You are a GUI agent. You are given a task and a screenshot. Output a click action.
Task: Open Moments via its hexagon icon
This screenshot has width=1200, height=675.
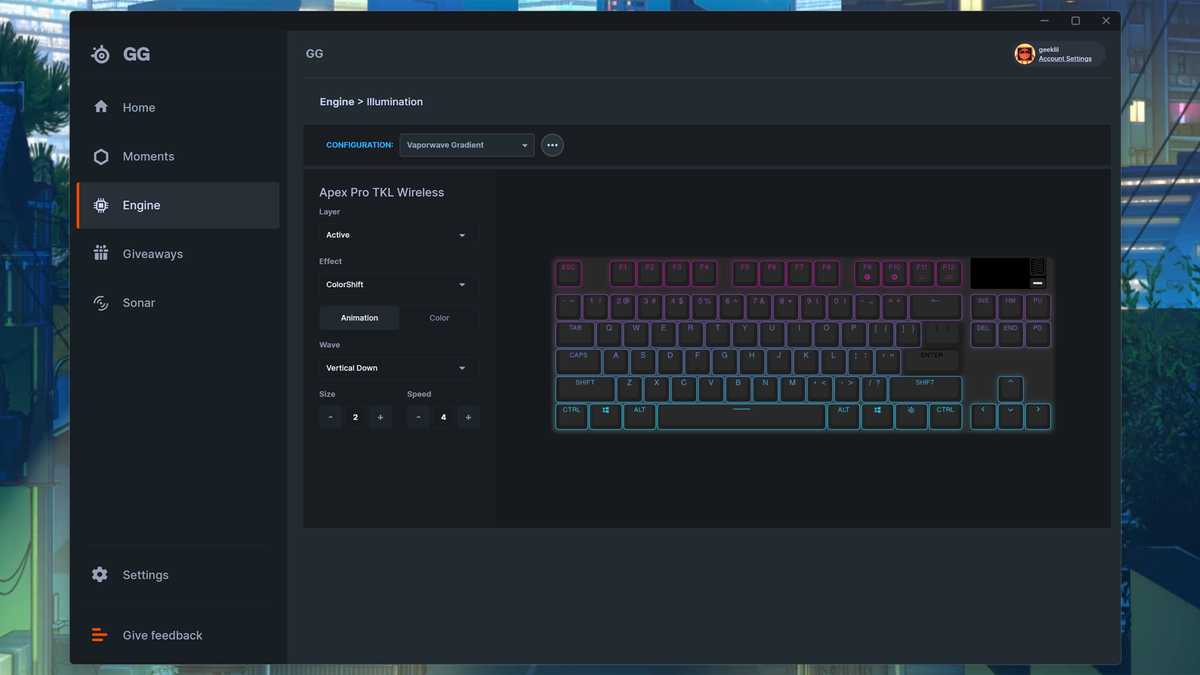tap(101, 157)
